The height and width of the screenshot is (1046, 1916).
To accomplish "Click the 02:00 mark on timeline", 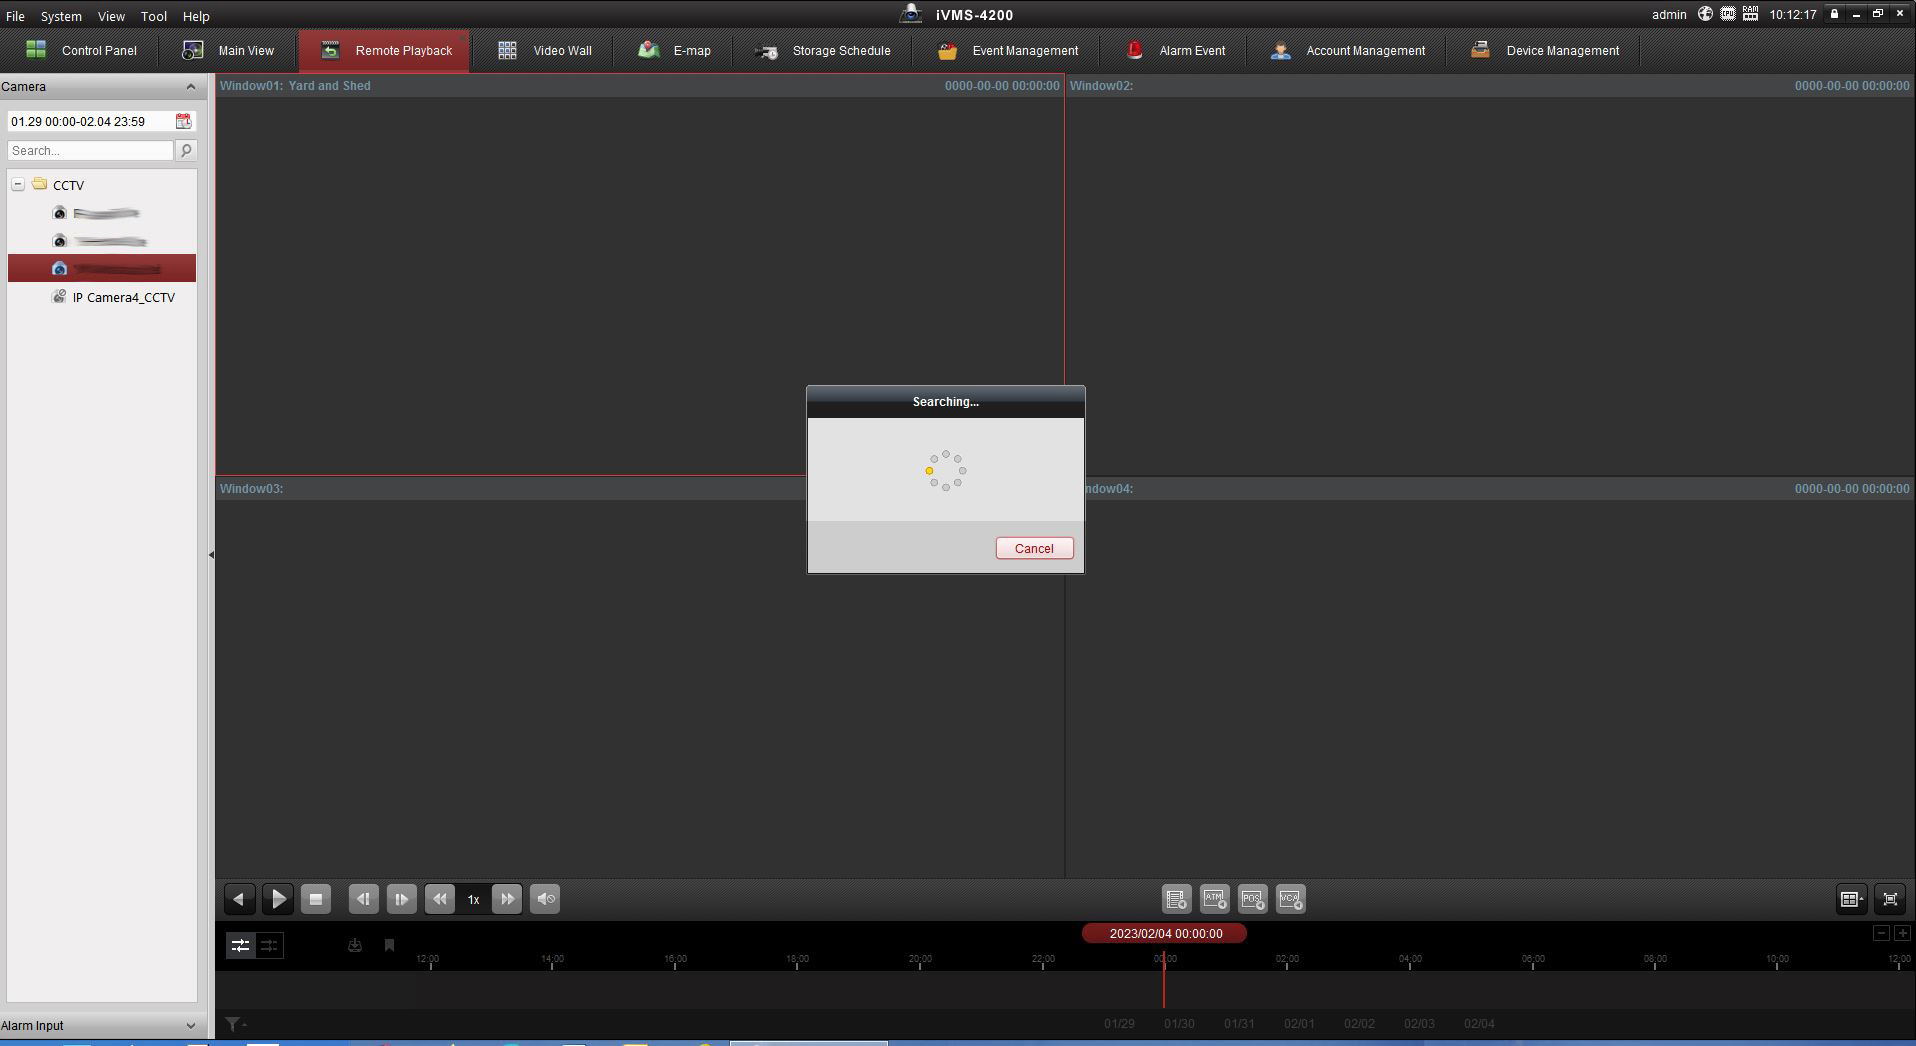I will (1287, 960).
